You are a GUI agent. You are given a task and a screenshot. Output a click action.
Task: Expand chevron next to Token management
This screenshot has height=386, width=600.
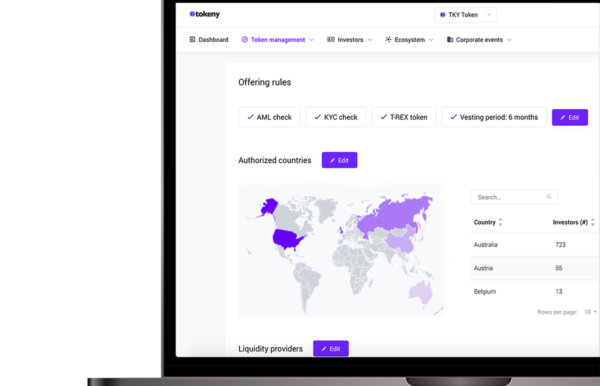click(x=312, y=40)
